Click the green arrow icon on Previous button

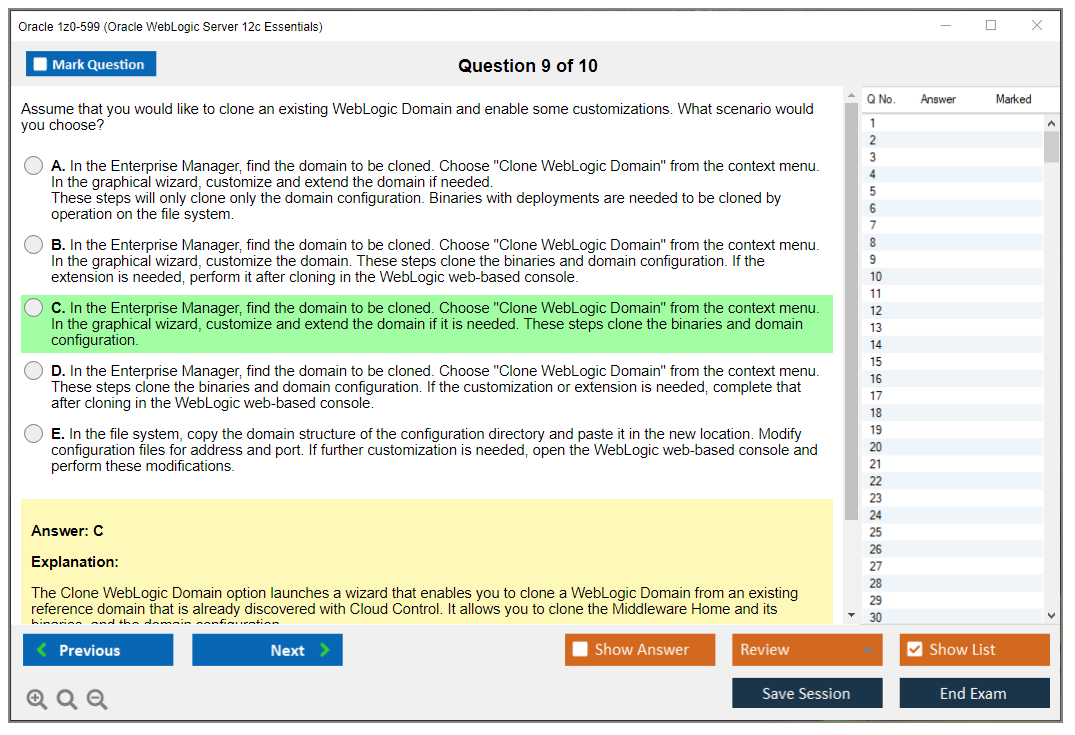coord(42,649)
